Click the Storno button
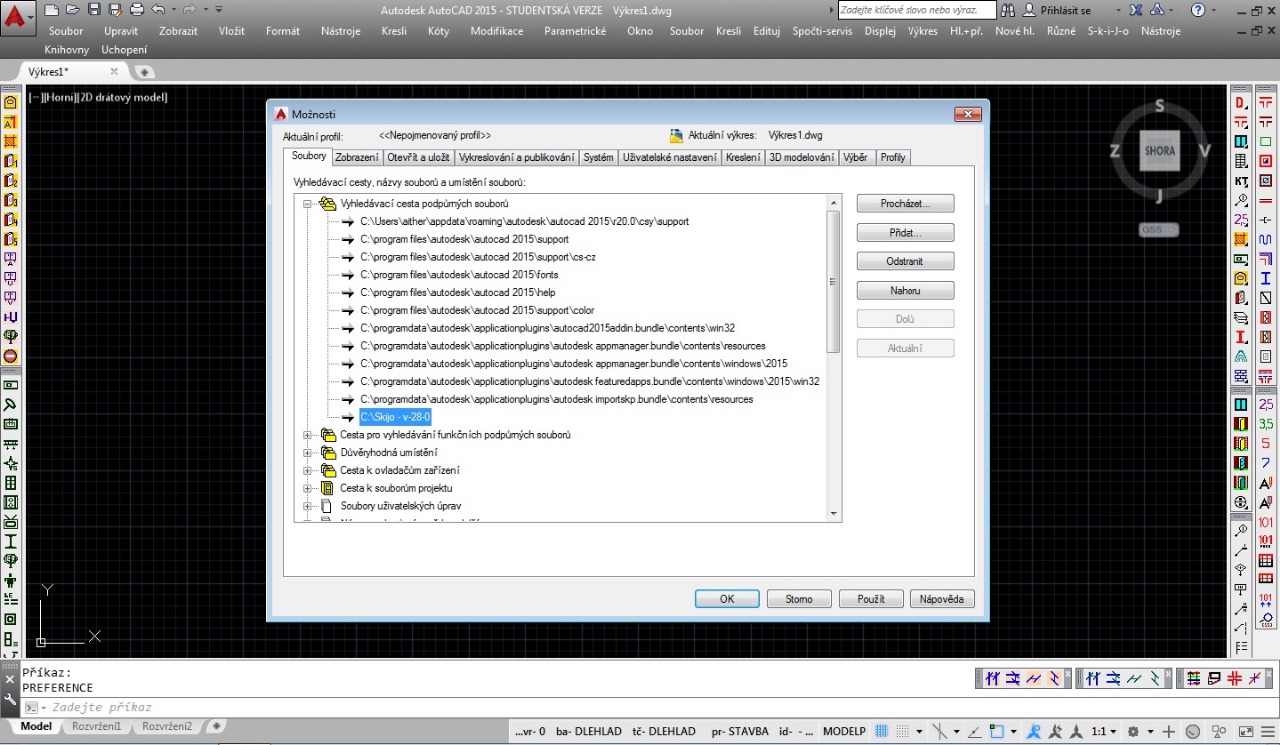Image resolution: width=1280 pixels, height=745 pixels. pyautogui.click(x=799, y=599)
